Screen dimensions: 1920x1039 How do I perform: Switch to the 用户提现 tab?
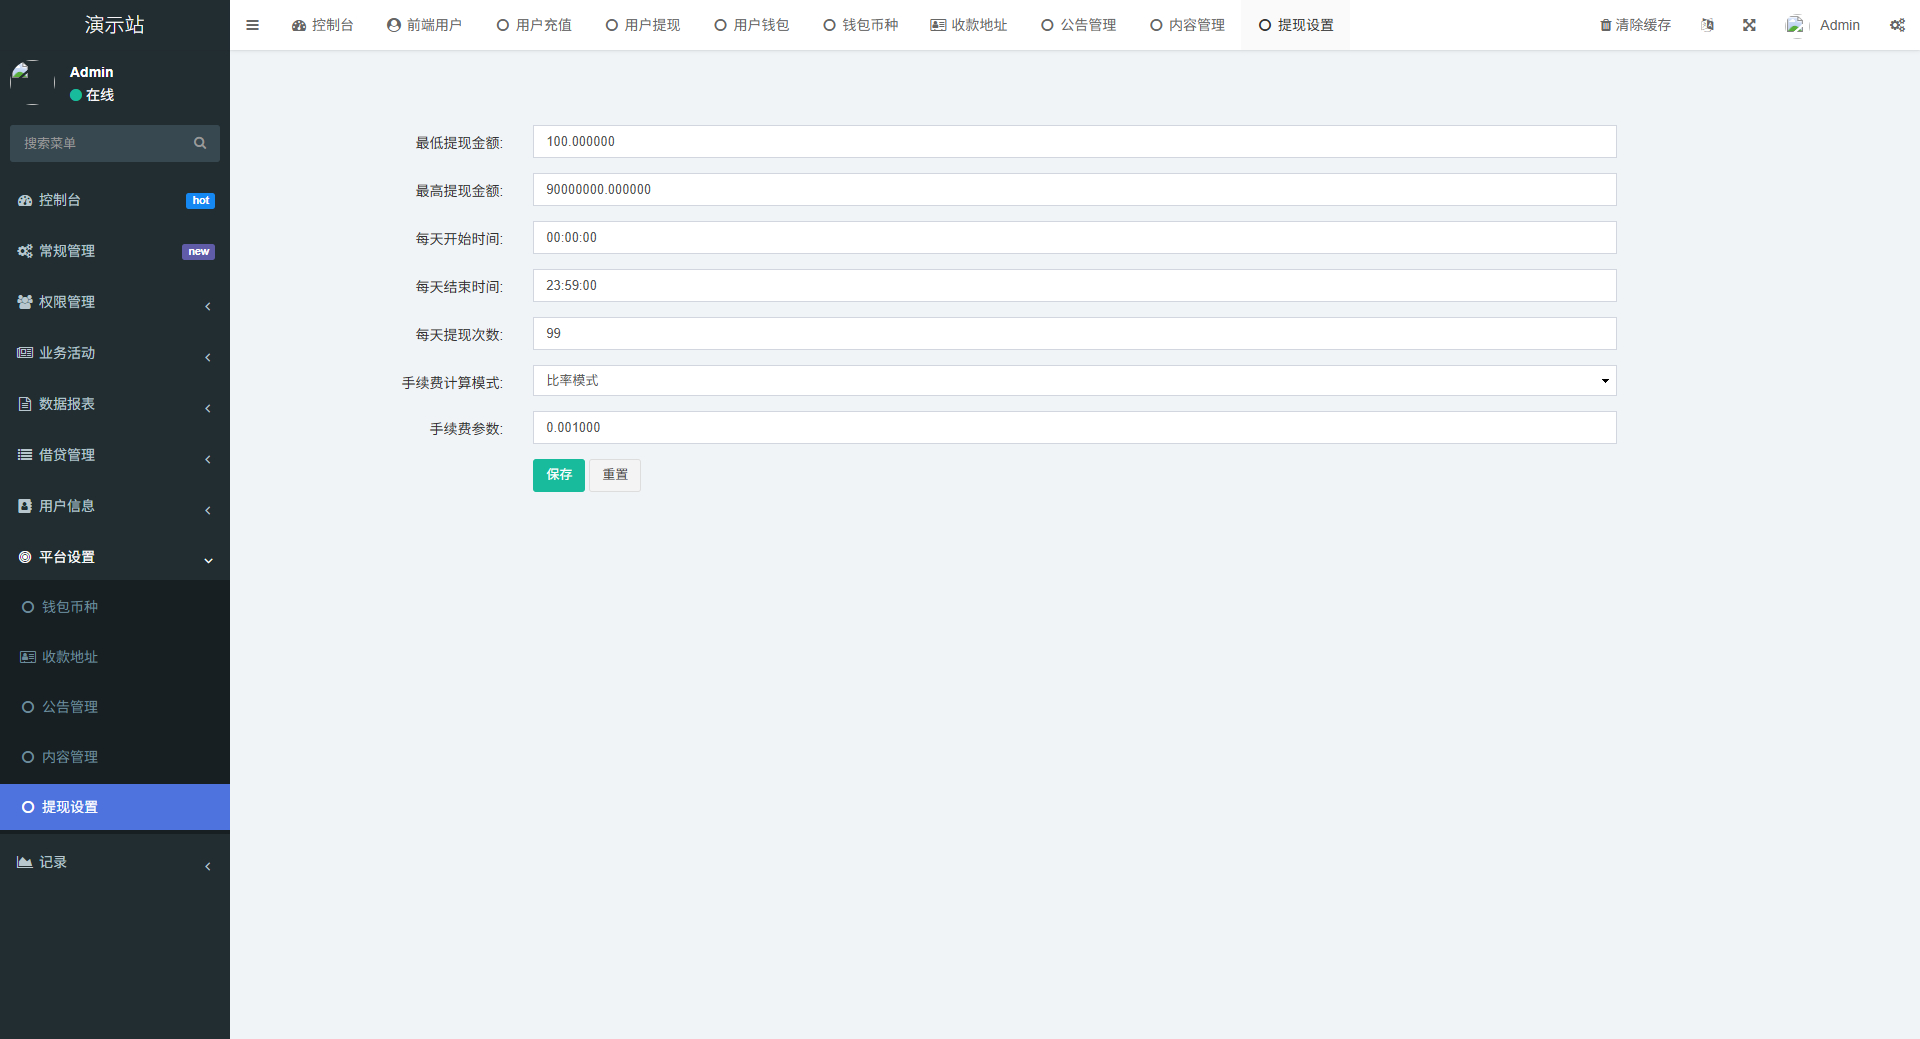pyautogui.click(x=642, y=24)
